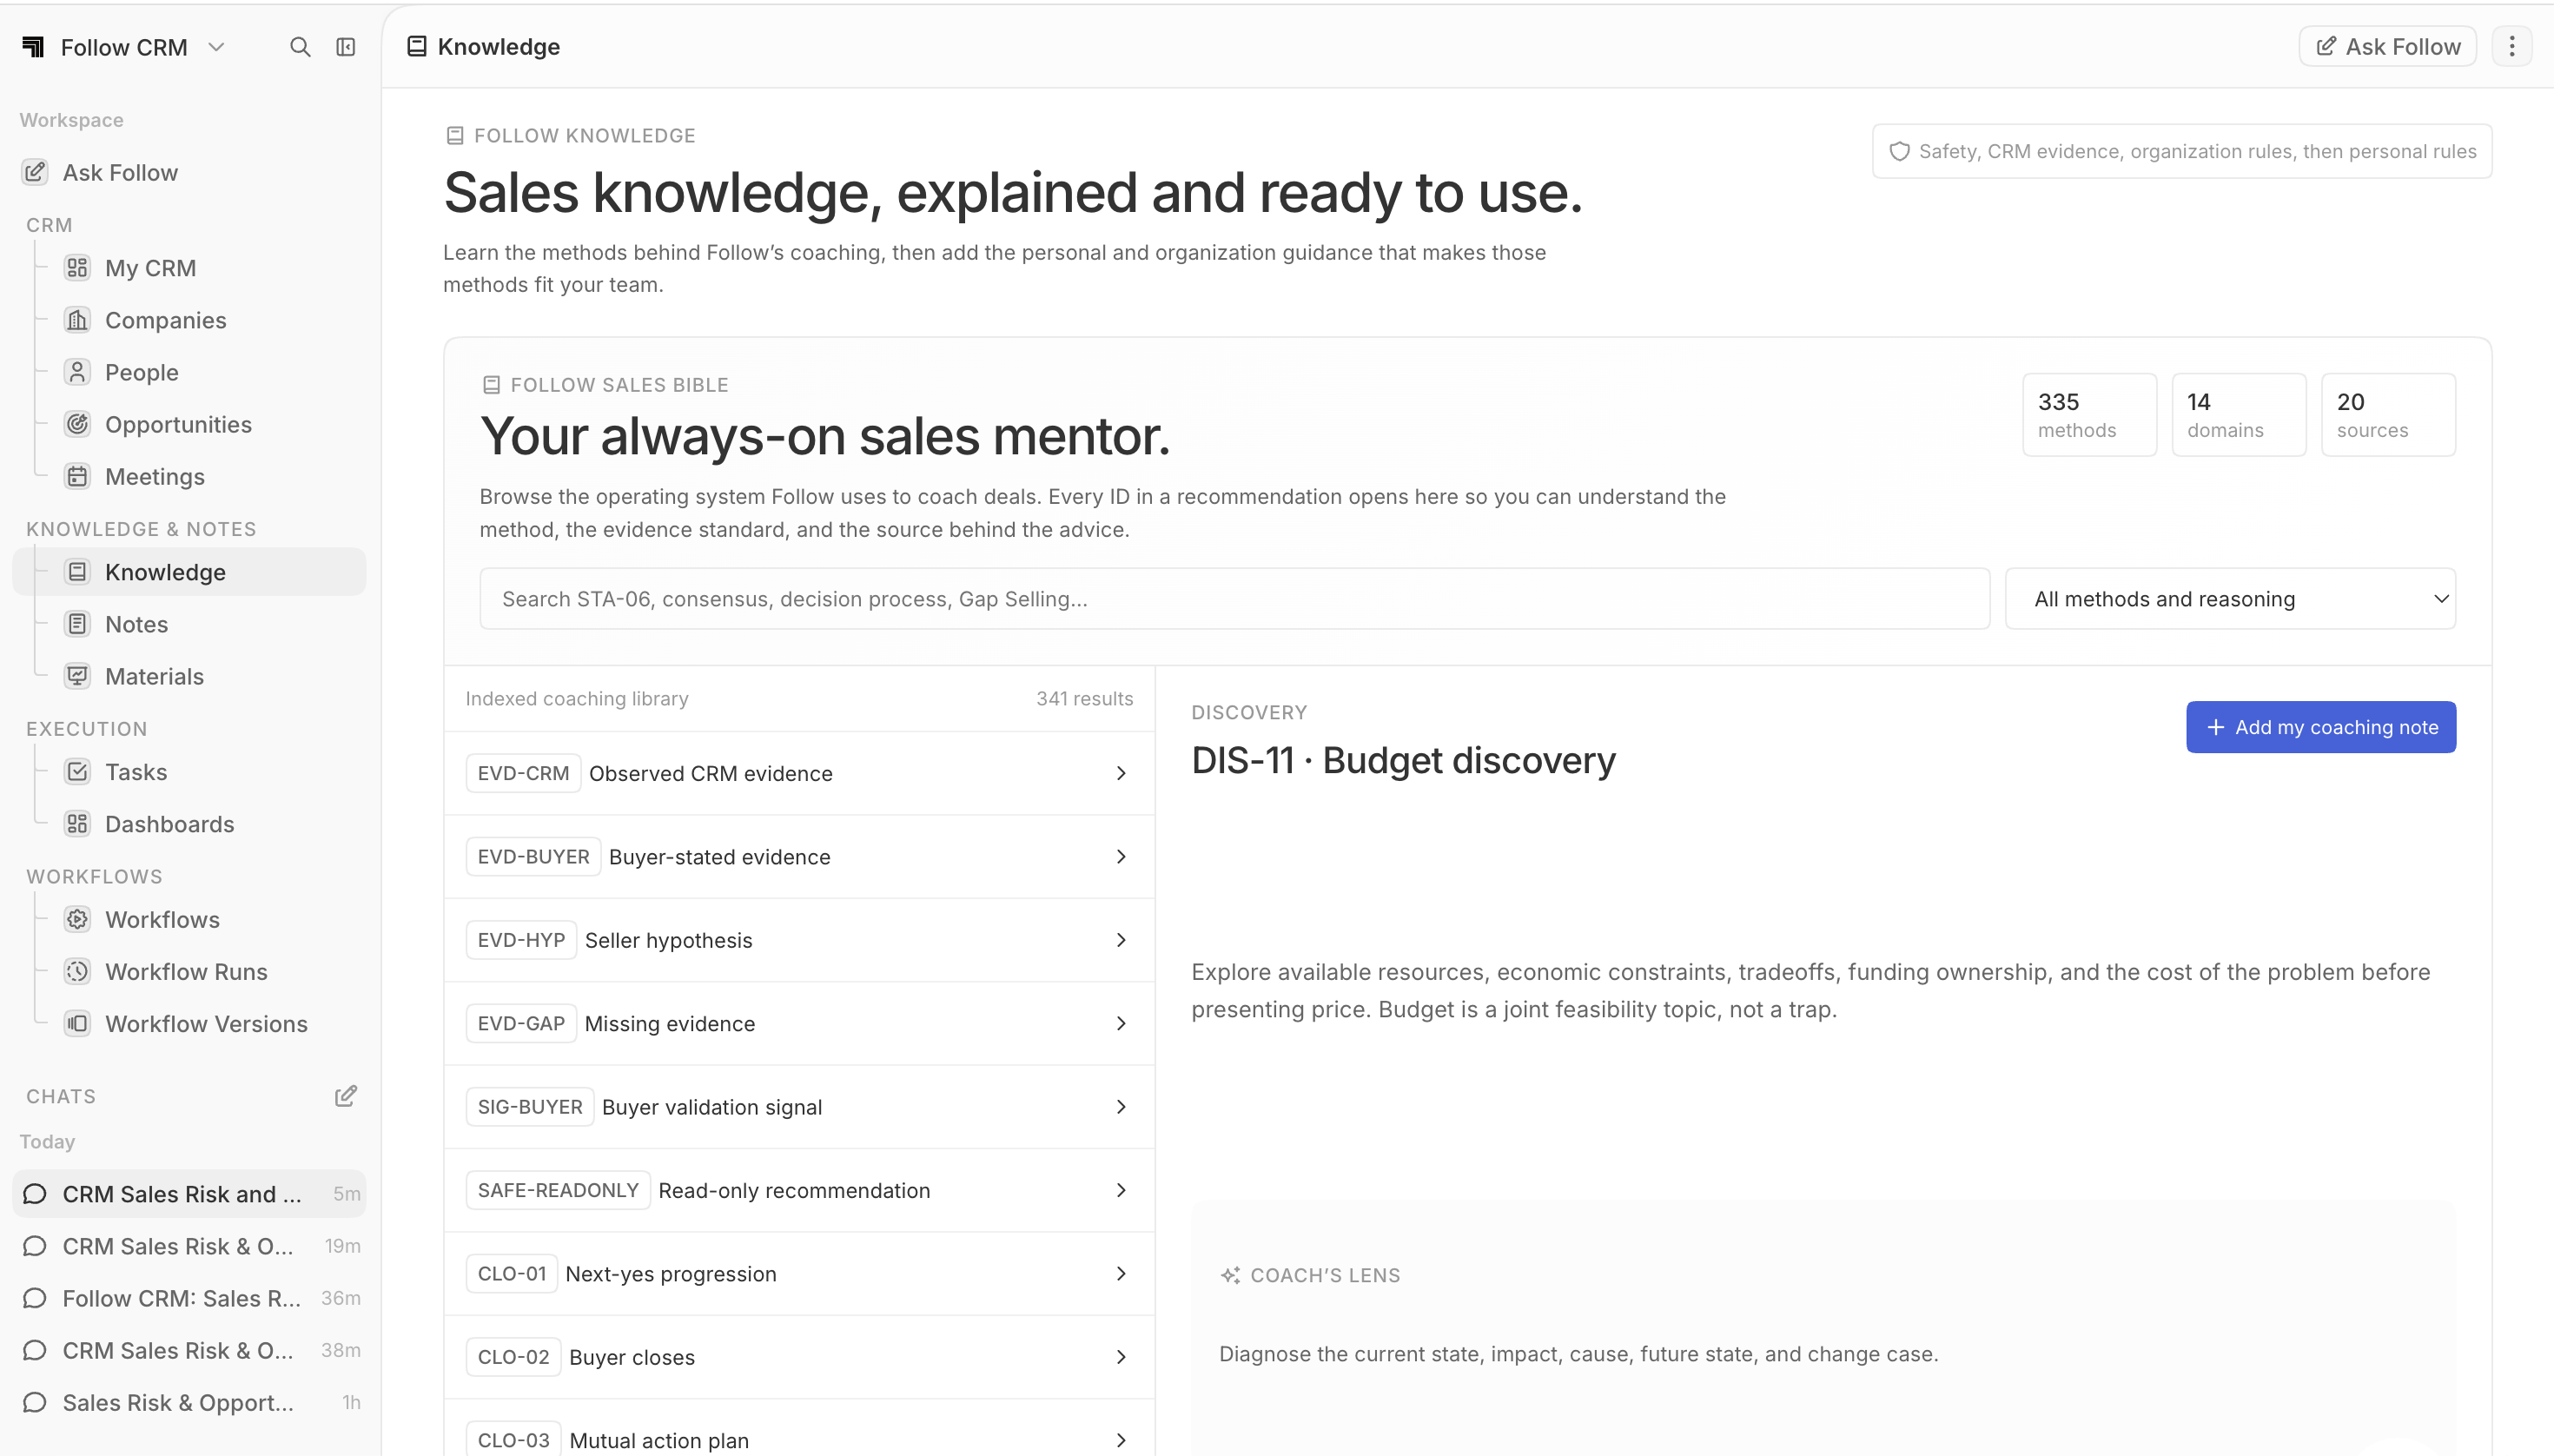Click the My CRM grid icon
Viewport: 2554px width, 1456px height.
(77, 268)
